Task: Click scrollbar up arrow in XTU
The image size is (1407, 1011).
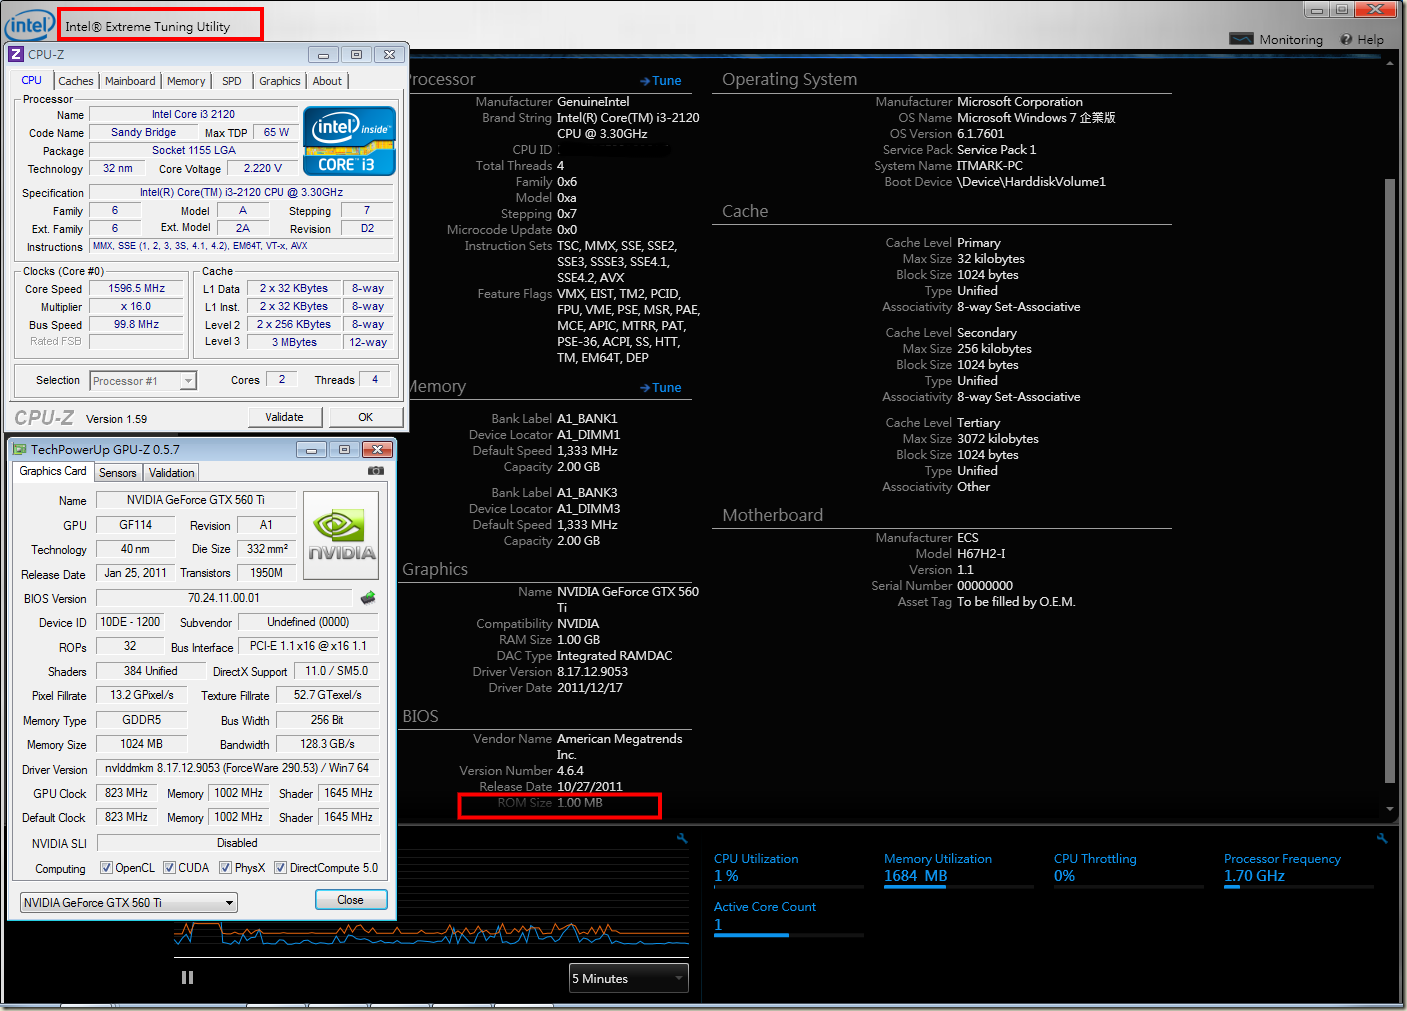Action: coord(1390,63)
